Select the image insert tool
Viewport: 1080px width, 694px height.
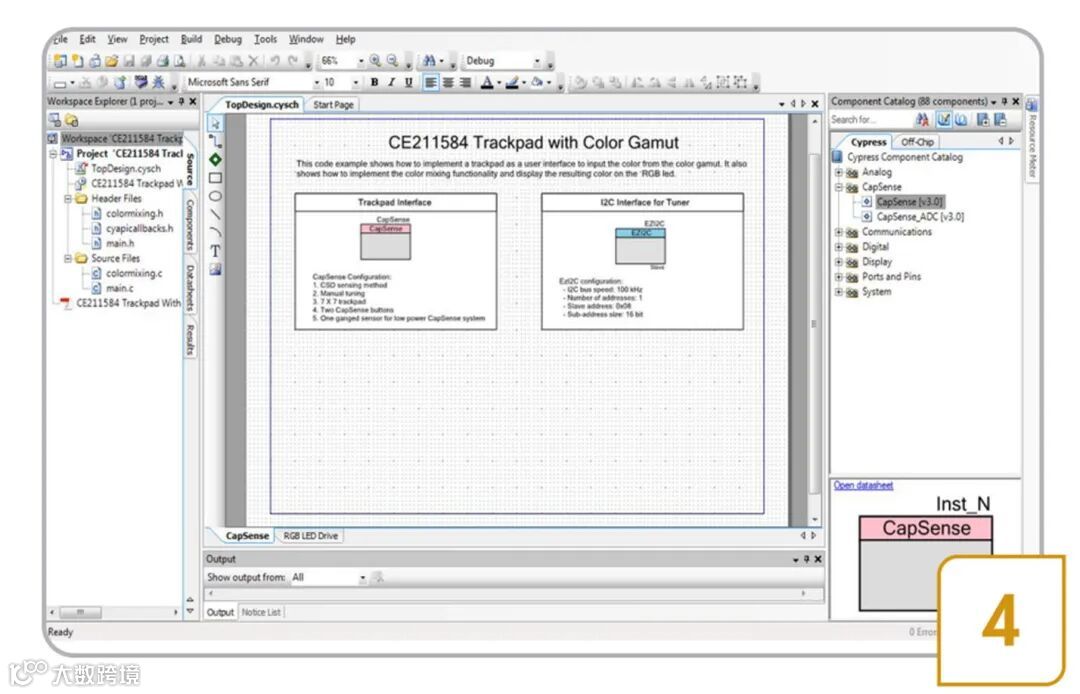[216, 269]
